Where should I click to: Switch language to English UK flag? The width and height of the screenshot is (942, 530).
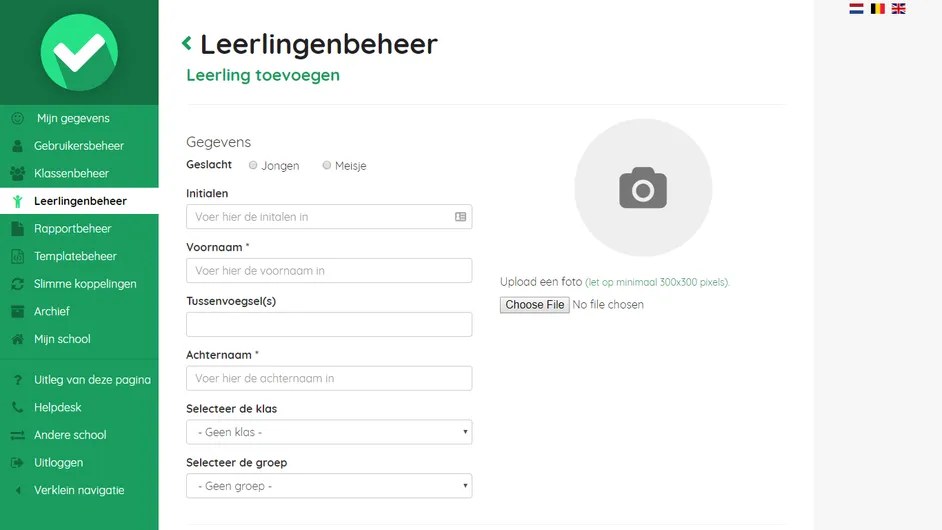(x=899, y=8)
